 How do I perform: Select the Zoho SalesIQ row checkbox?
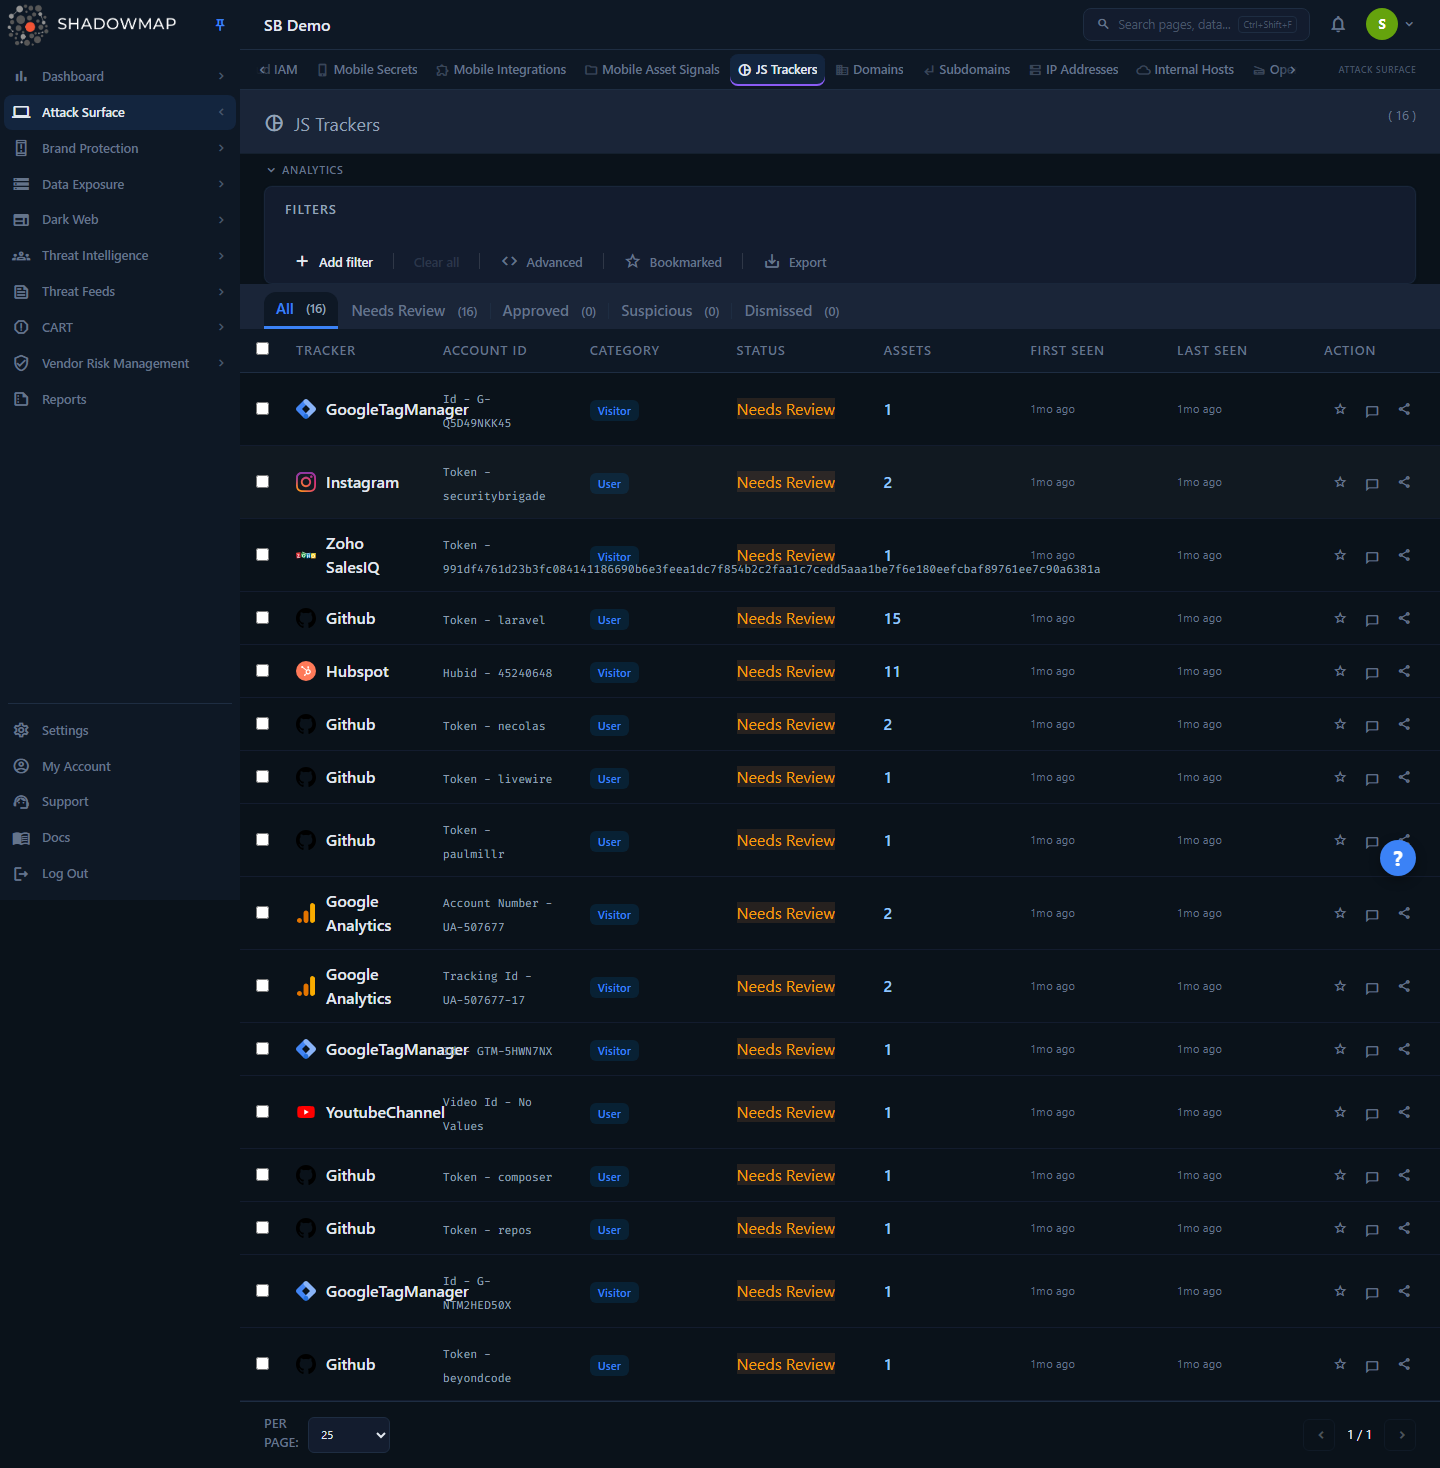tap(262, 555)
